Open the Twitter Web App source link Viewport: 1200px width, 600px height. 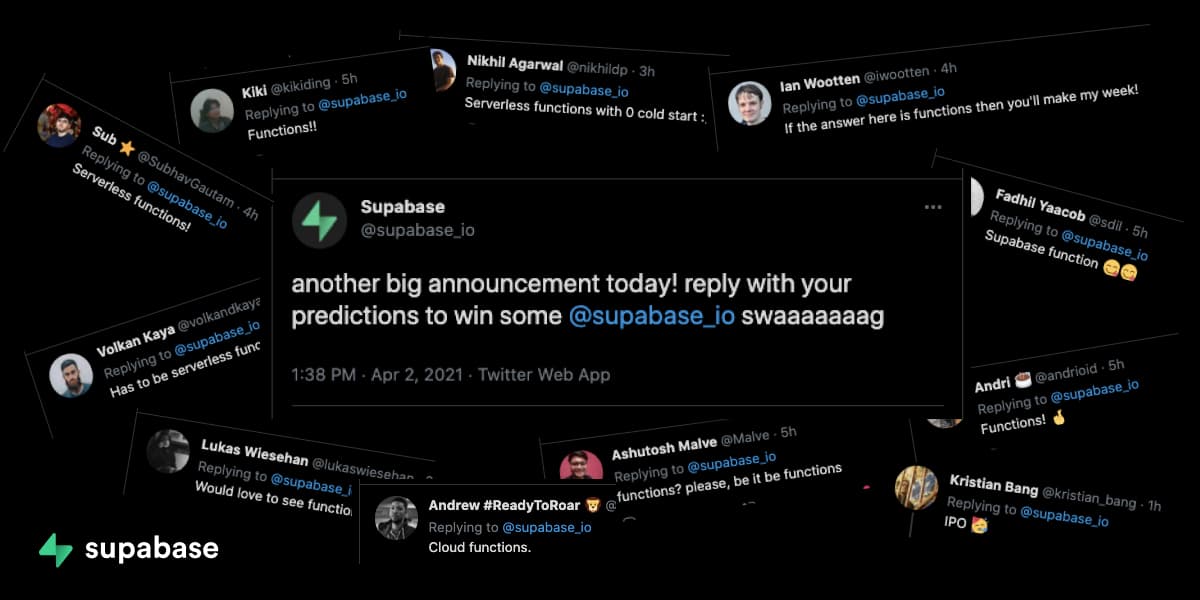[x=544, y=375]
